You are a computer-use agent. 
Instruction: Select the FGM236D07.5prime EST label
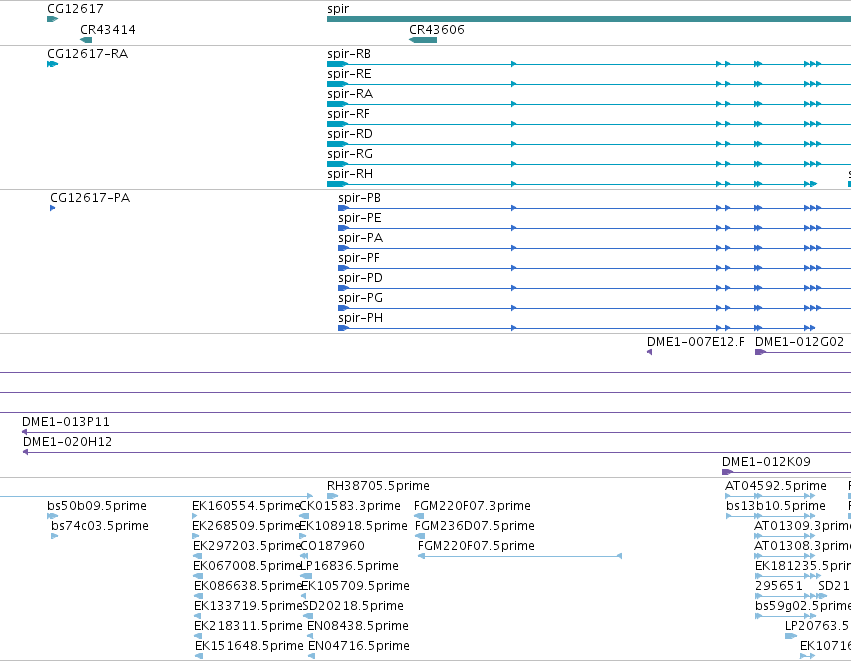click(x=475, y=526)
